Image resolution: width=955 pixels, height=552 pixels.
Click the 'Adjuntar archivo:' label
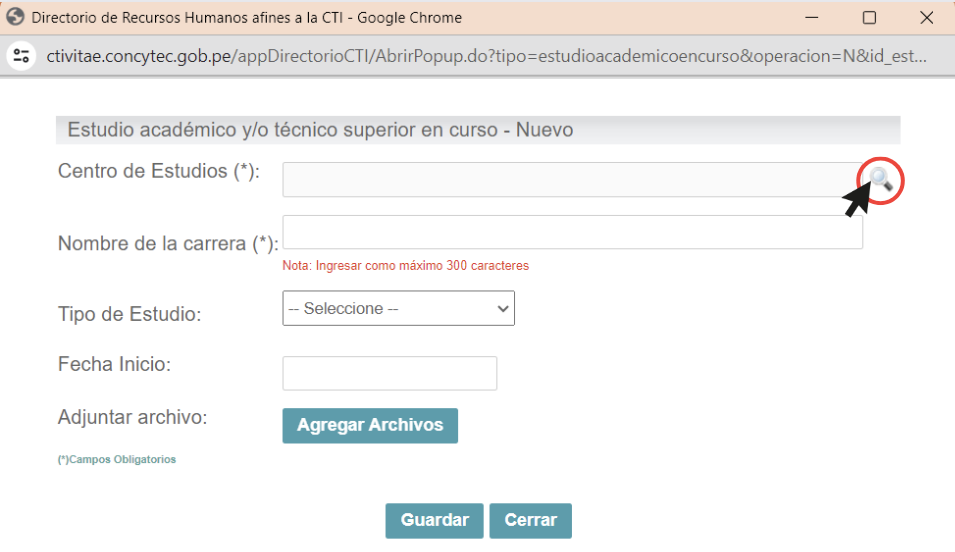133,417
